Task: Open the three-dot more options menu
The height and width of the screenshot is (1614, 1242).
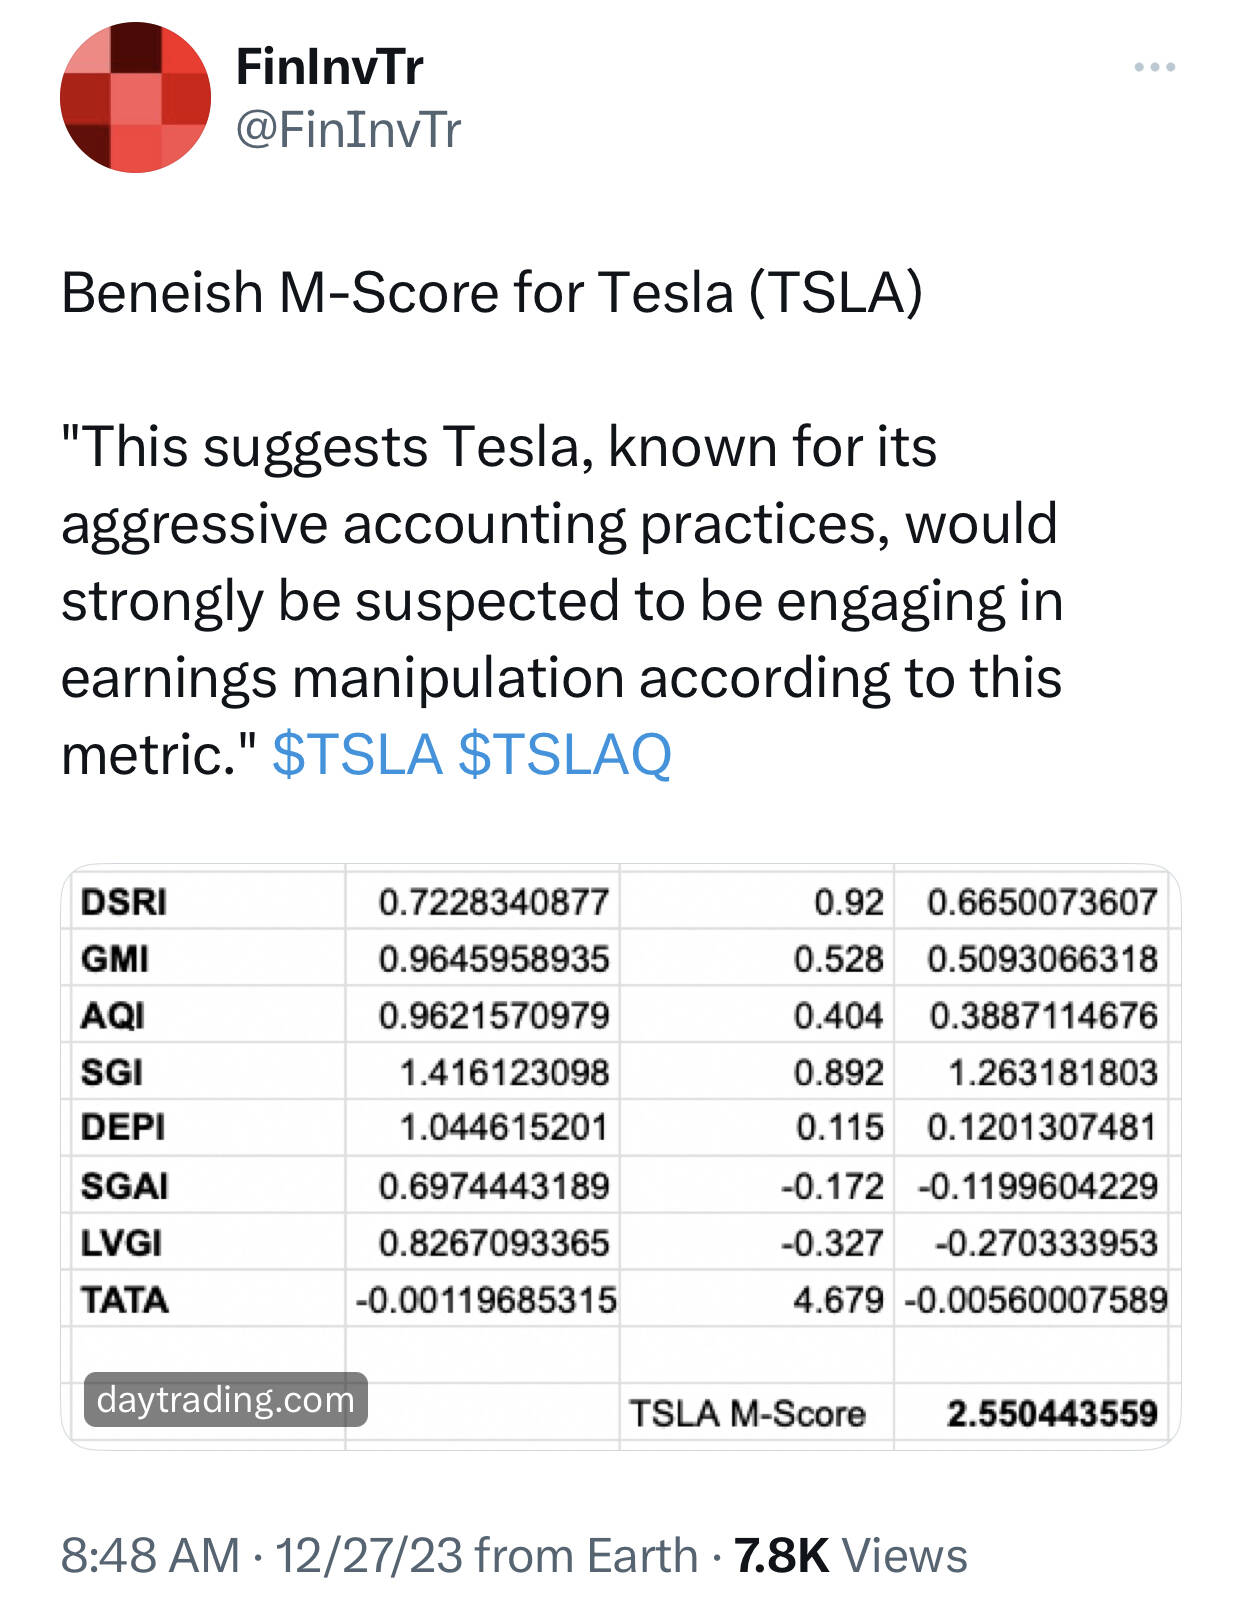Action: [x=1154, y=67]
